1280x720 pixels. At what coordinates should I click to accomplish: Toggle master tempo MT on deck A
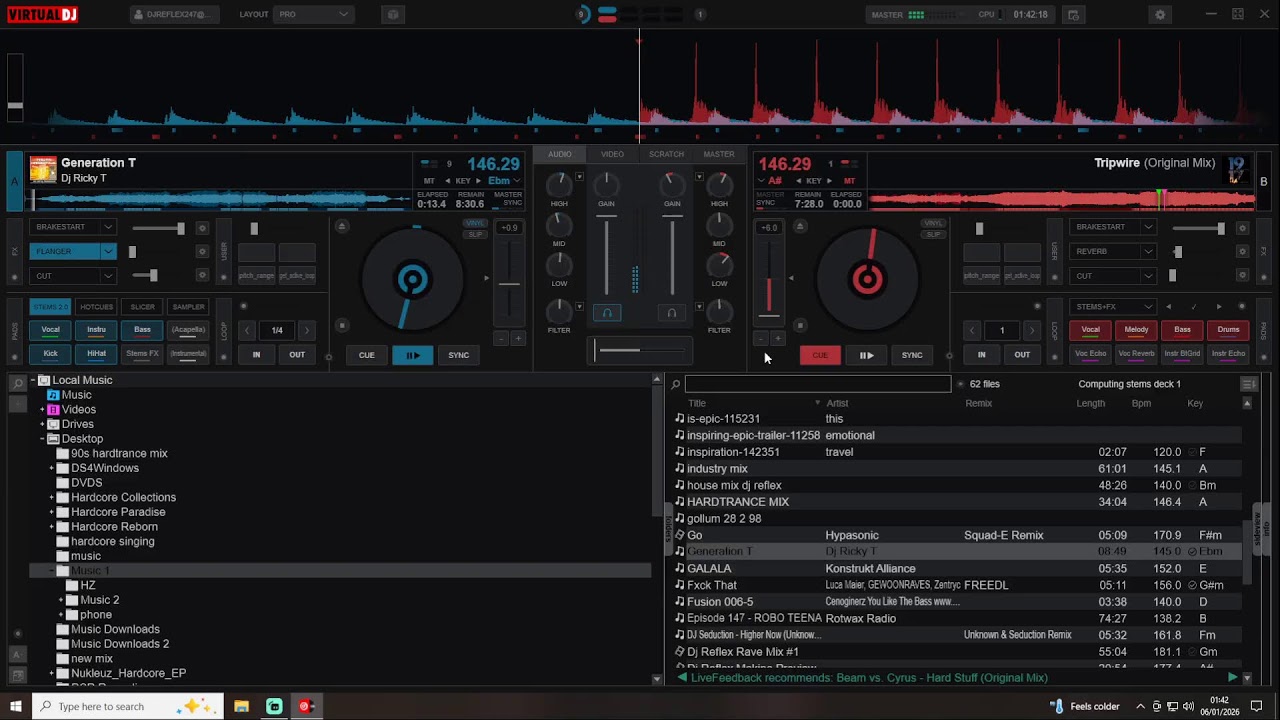(429, 181)
